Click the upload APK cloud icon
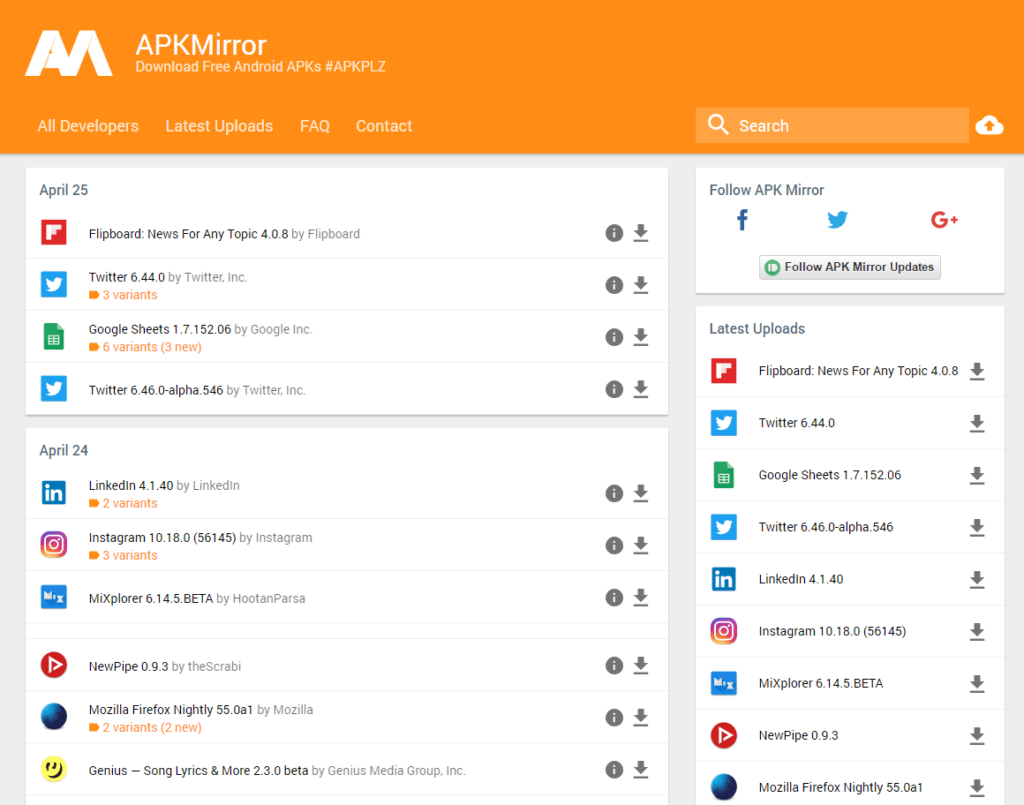 pyautogui.click(x=989, y=125)
